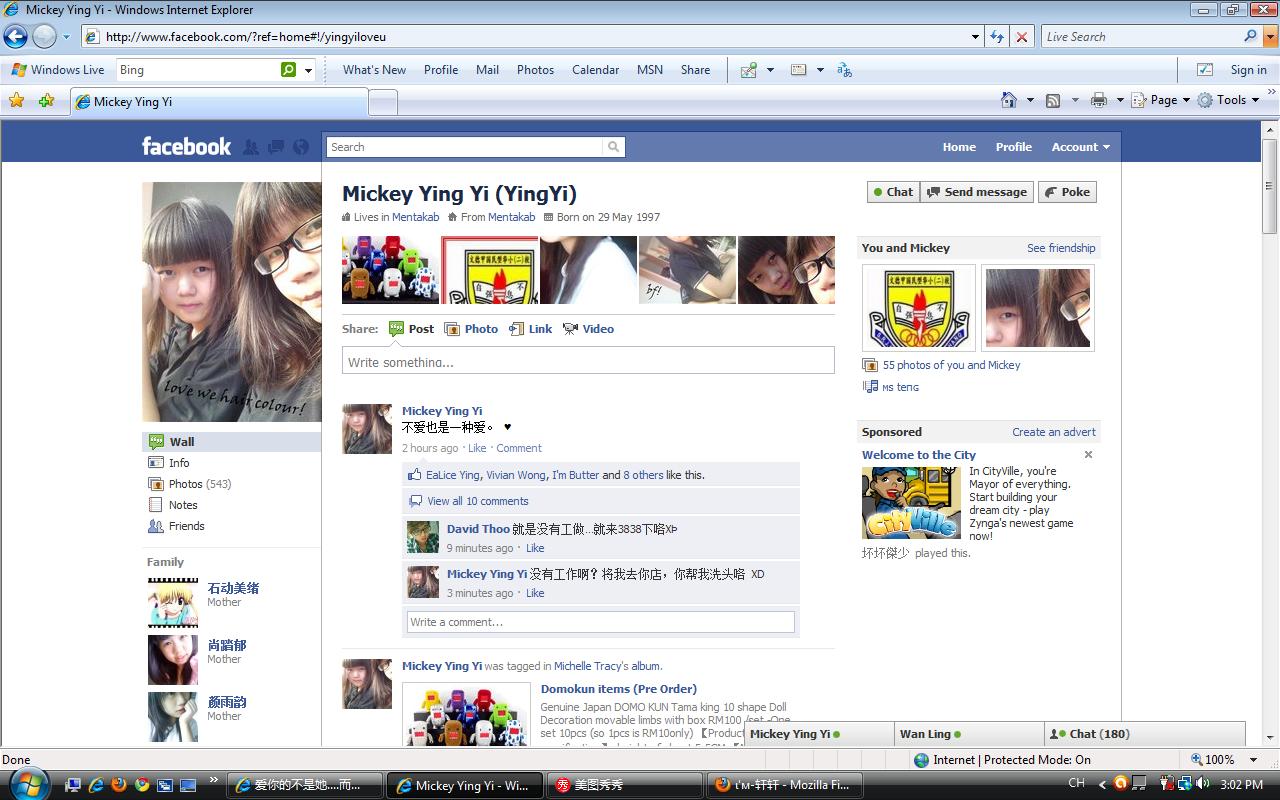Open Chrome from quick launch bar
This screenshot has width=1280, height=800.
(142, 785)
